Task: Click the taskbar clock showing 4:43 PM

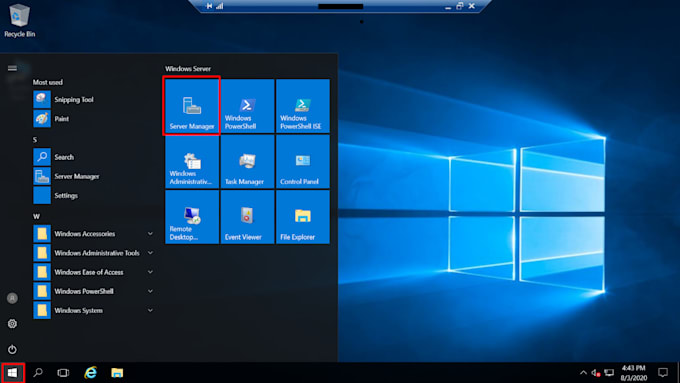Action: point(634,373)
